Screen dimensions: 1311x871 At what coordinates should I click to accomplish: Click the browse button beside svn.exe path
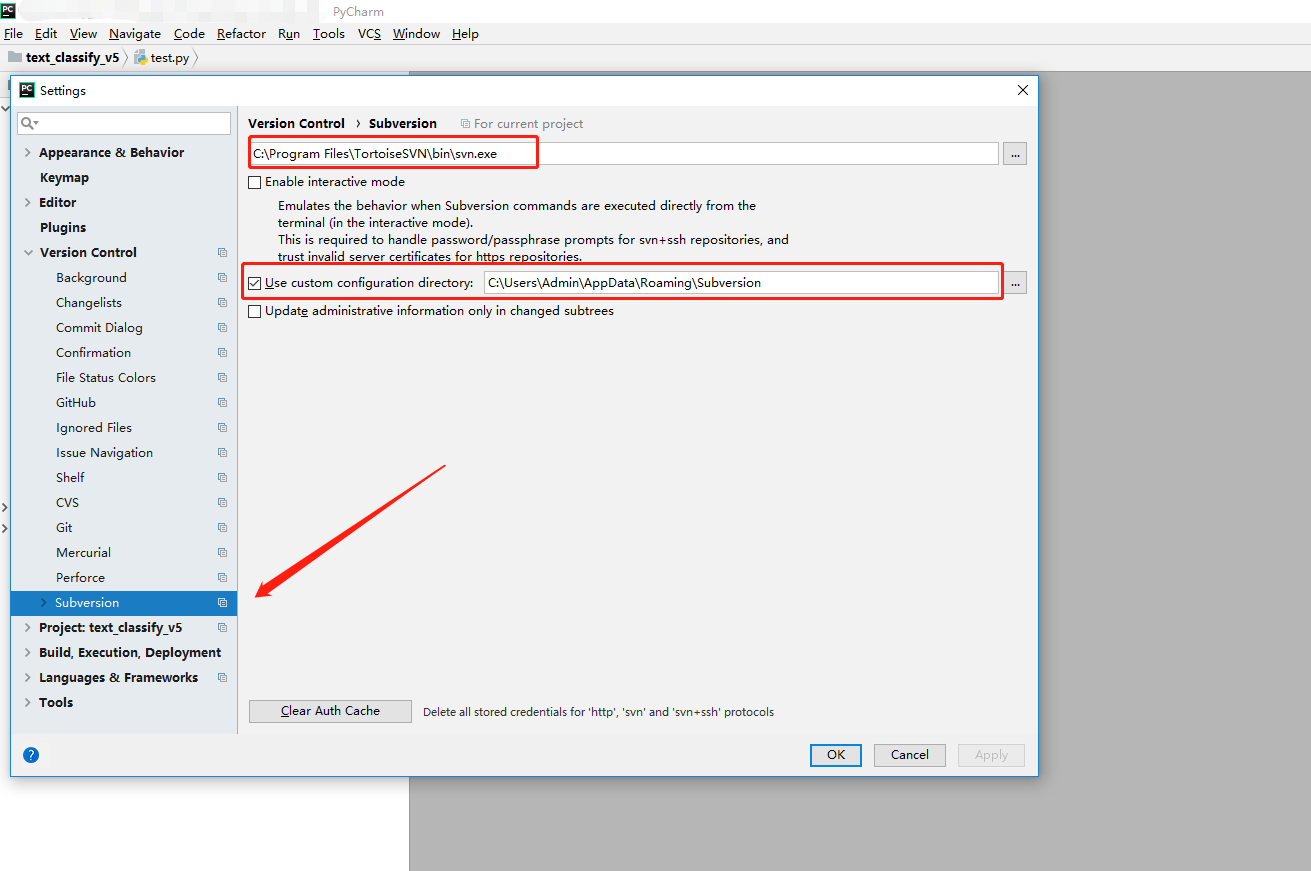click(1014, 153)
